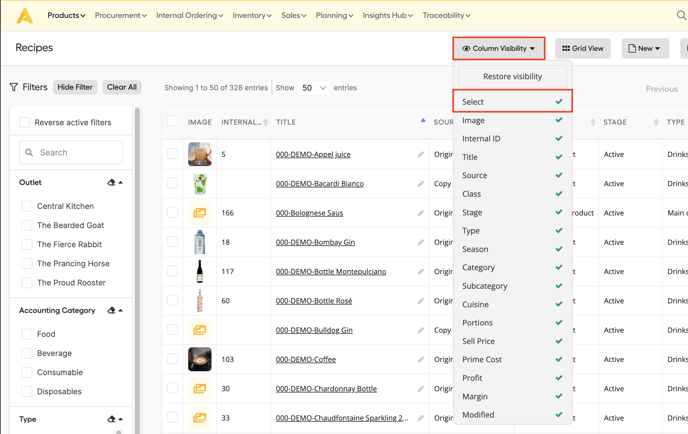Click pencil edit icon for 000-DEMO-Bulldog Gin

point(421,330)
